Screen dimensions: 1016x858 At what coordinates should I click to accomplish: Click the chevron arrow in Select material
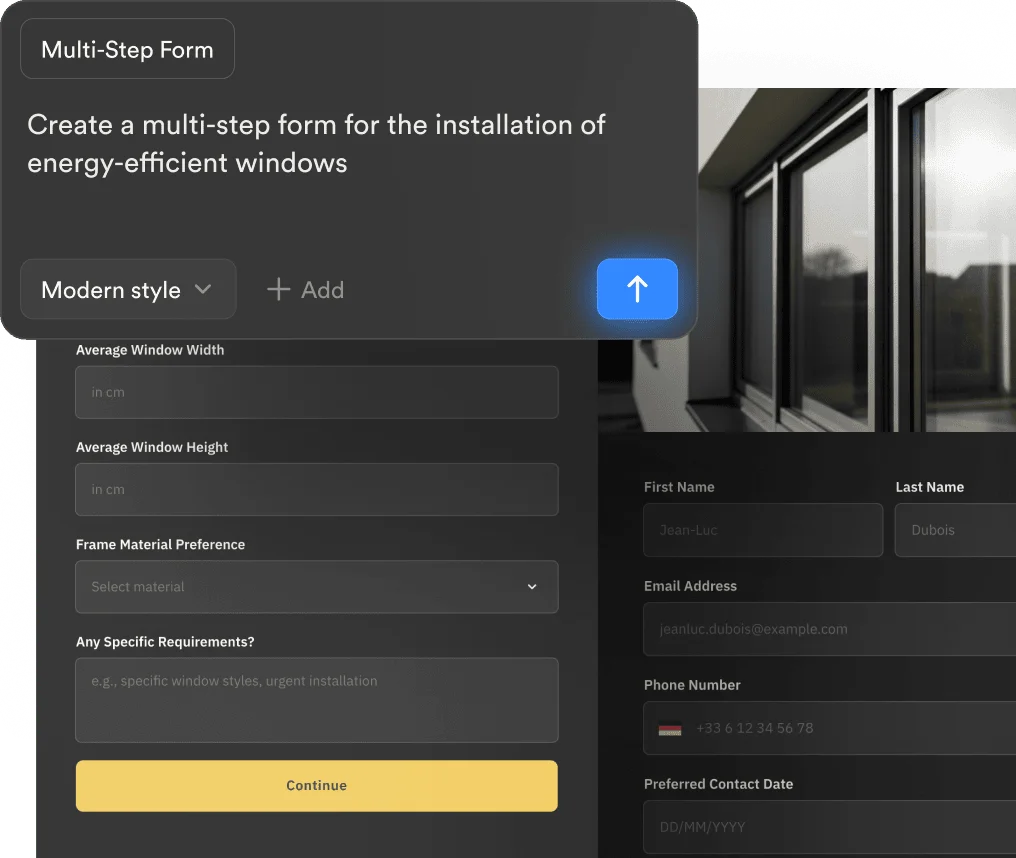tap(532, 587)
